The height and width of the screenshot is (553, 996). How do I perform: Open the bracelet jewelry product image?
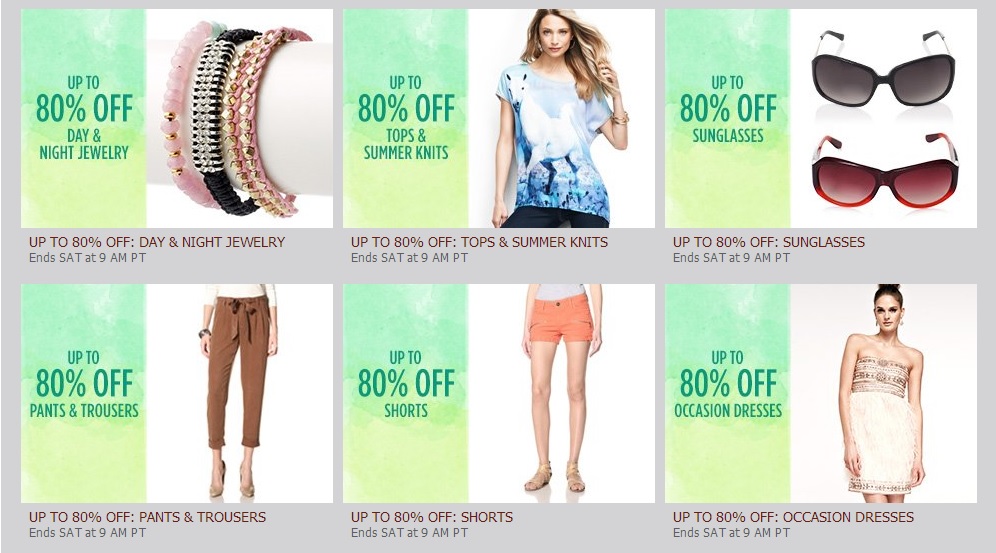pyautogui.click(x=239, y=118)
